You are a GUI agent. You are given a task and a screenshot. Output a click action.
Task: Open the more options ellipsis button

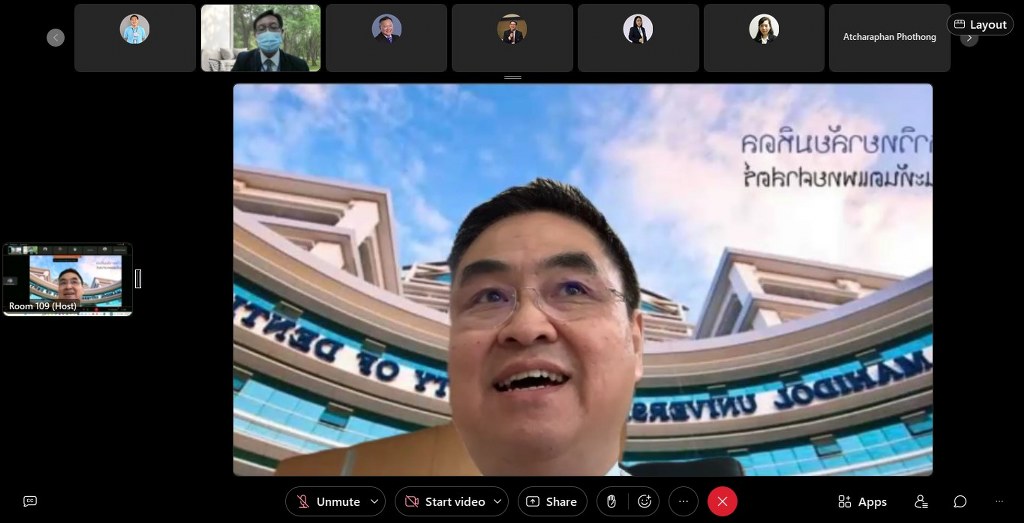pos(684,501)
